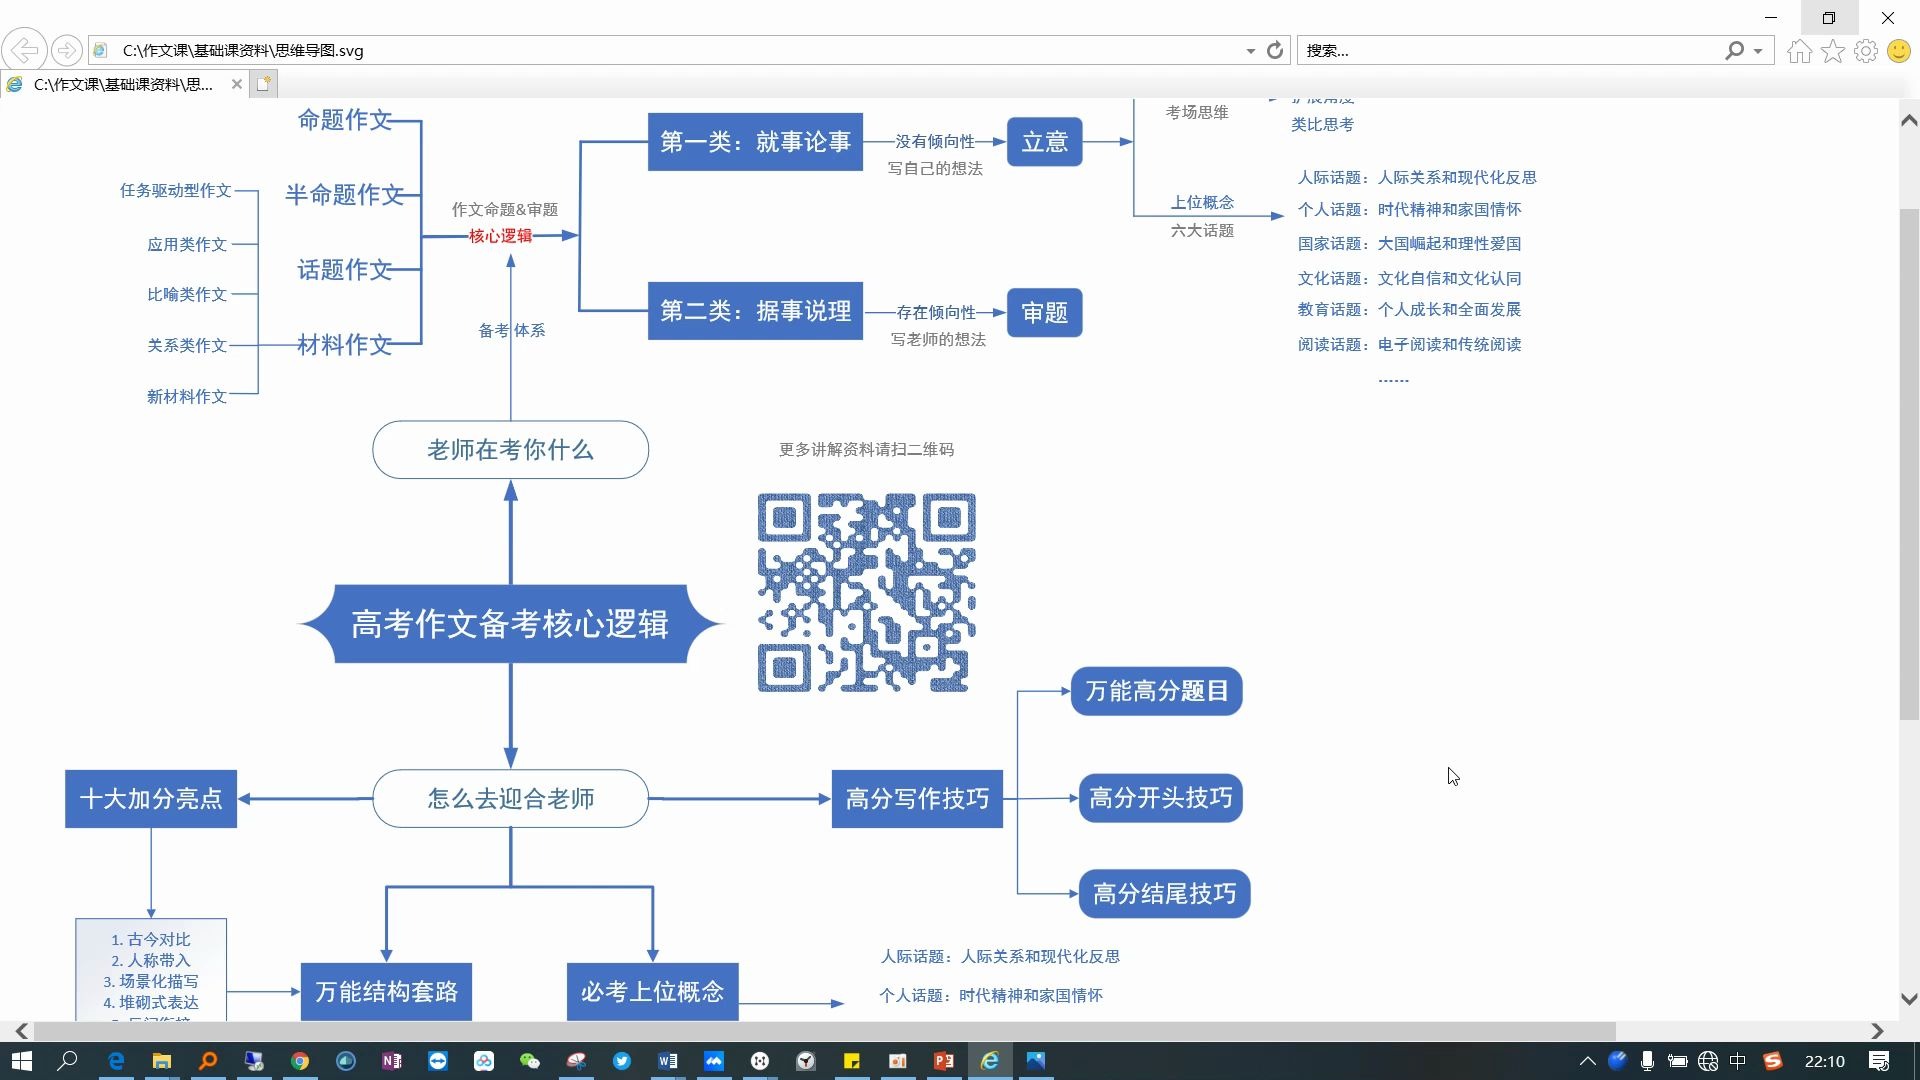Open OneNote from the taskbar
Viewport: 1920px width, 1080px height.
tap(392, 1061)
